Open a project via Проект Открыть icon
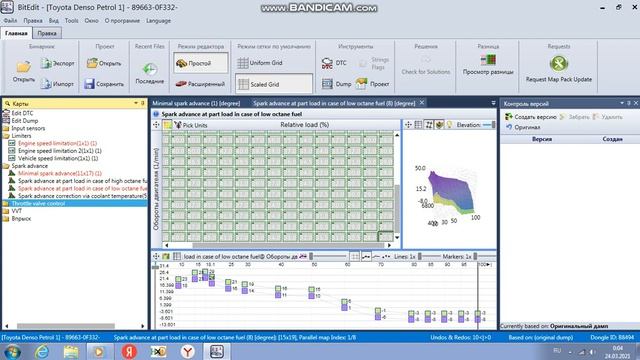The image size is (640, 360). pyautogui.click(x=92, y=63)
